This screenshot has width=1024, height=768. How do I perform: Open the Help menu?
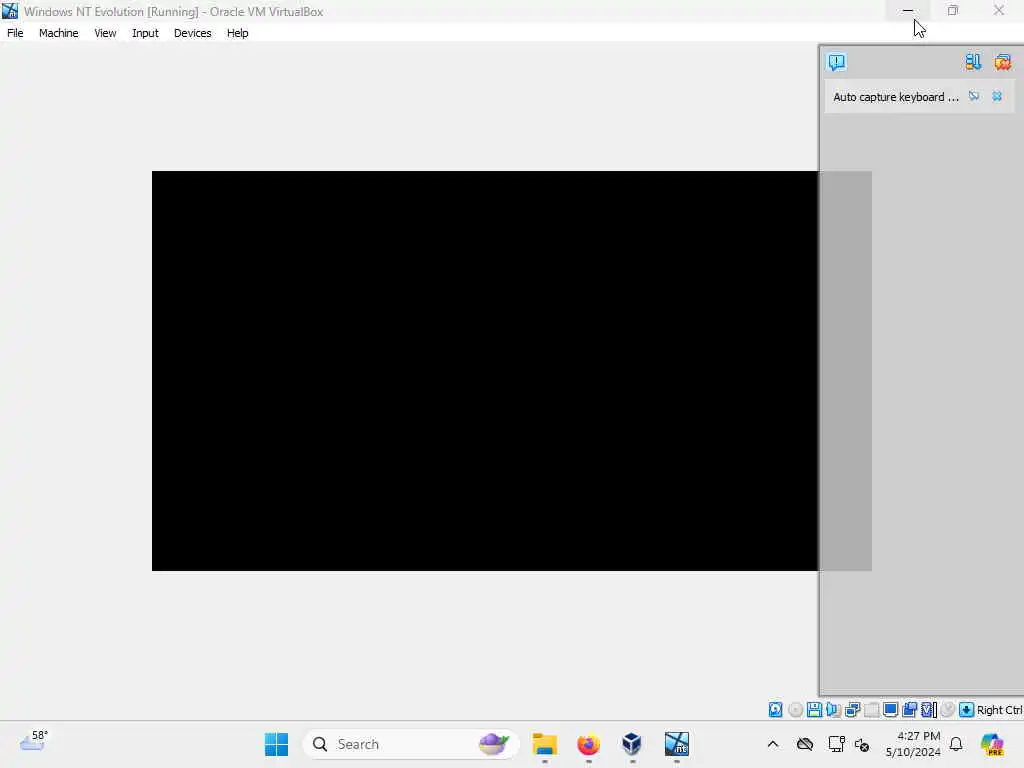238,33
